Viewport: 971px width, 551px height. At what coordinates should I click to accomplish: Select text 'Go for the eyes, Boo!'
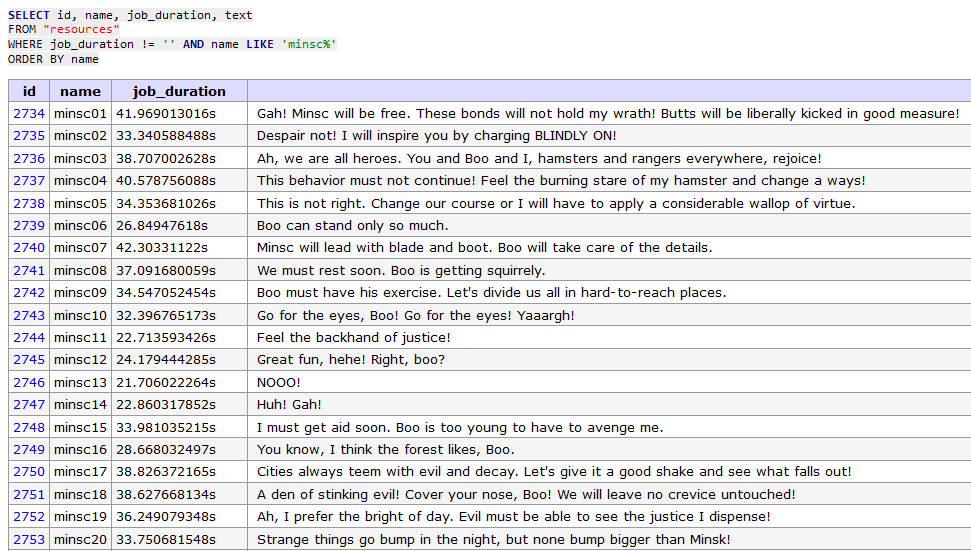[x=328, y=316]
